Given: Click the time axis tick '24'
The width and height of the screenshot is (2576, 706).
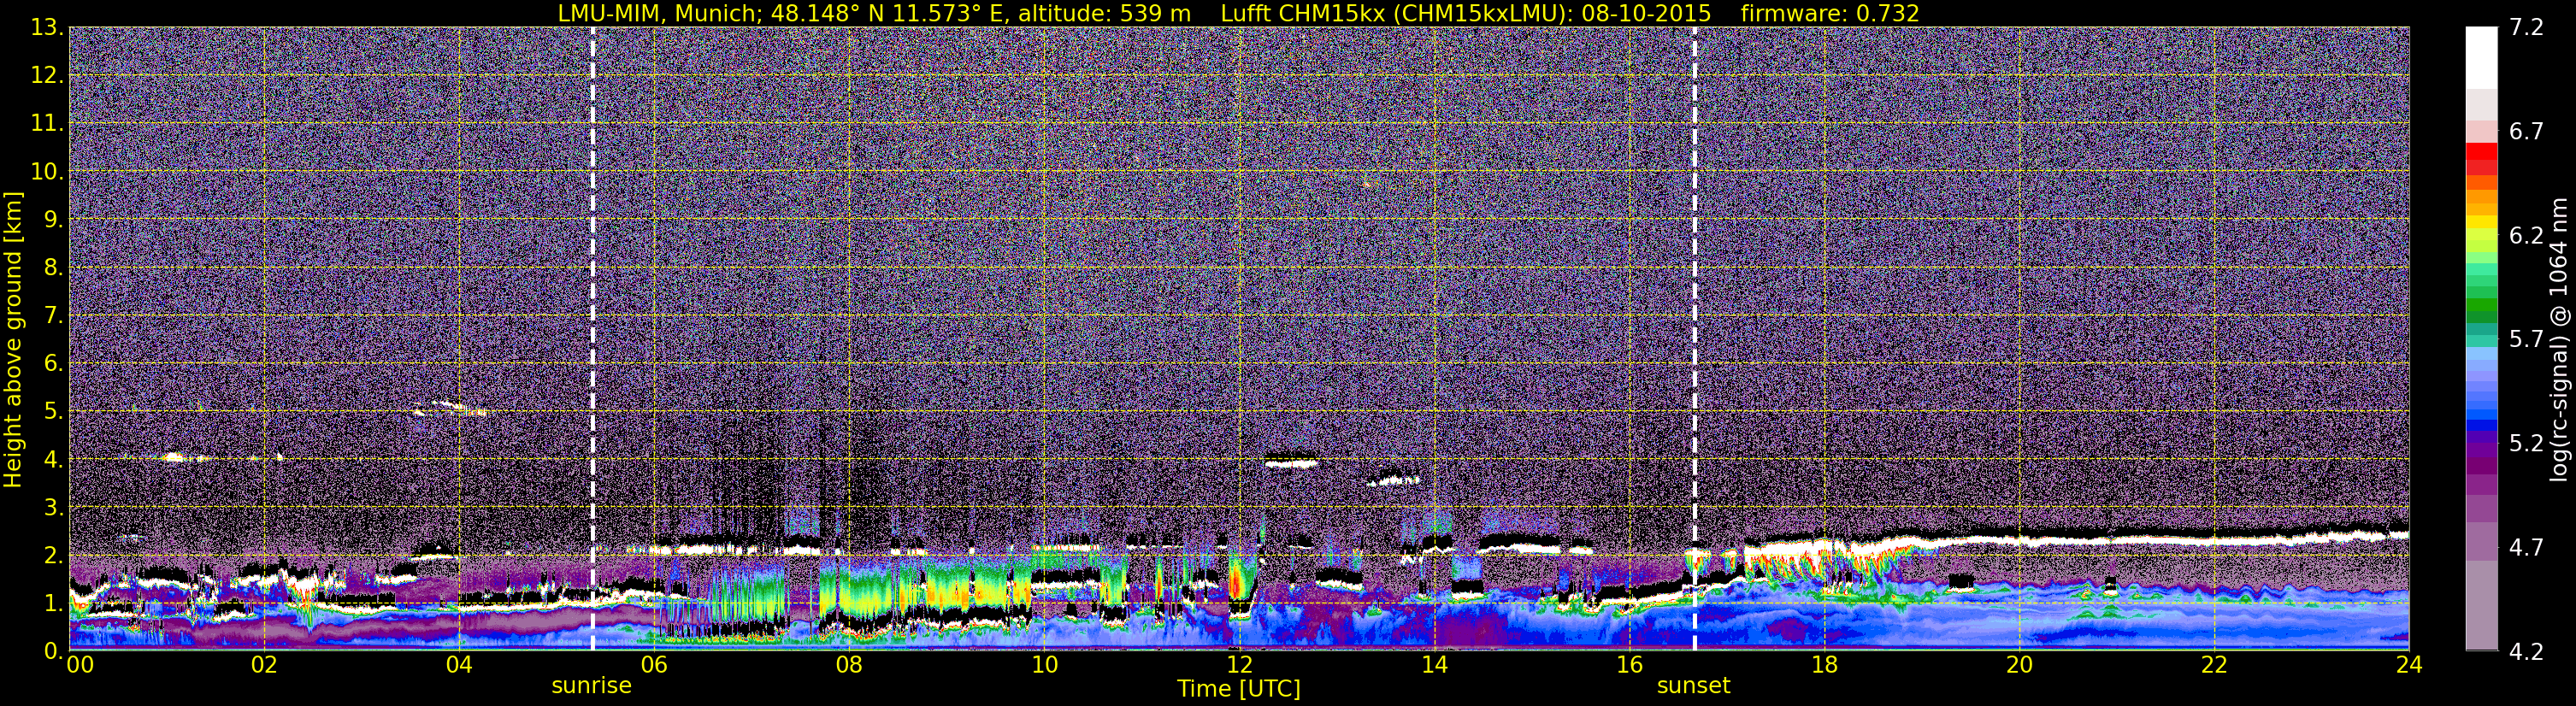Looking at the screenshot, I should pyautogui.click(x=2409, y=665).
